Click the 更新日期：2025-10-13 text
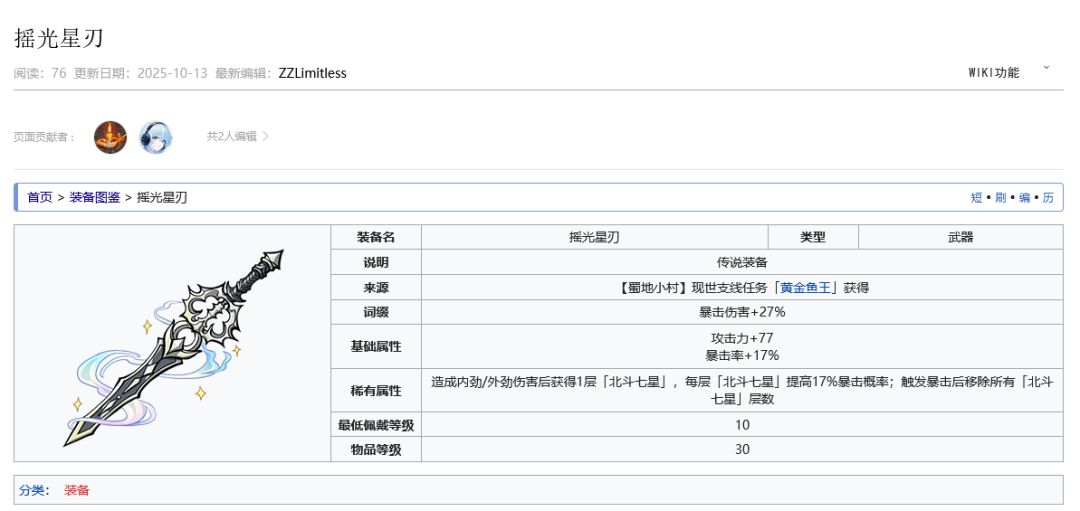The image size is (1080, 511). click(141, 73)
